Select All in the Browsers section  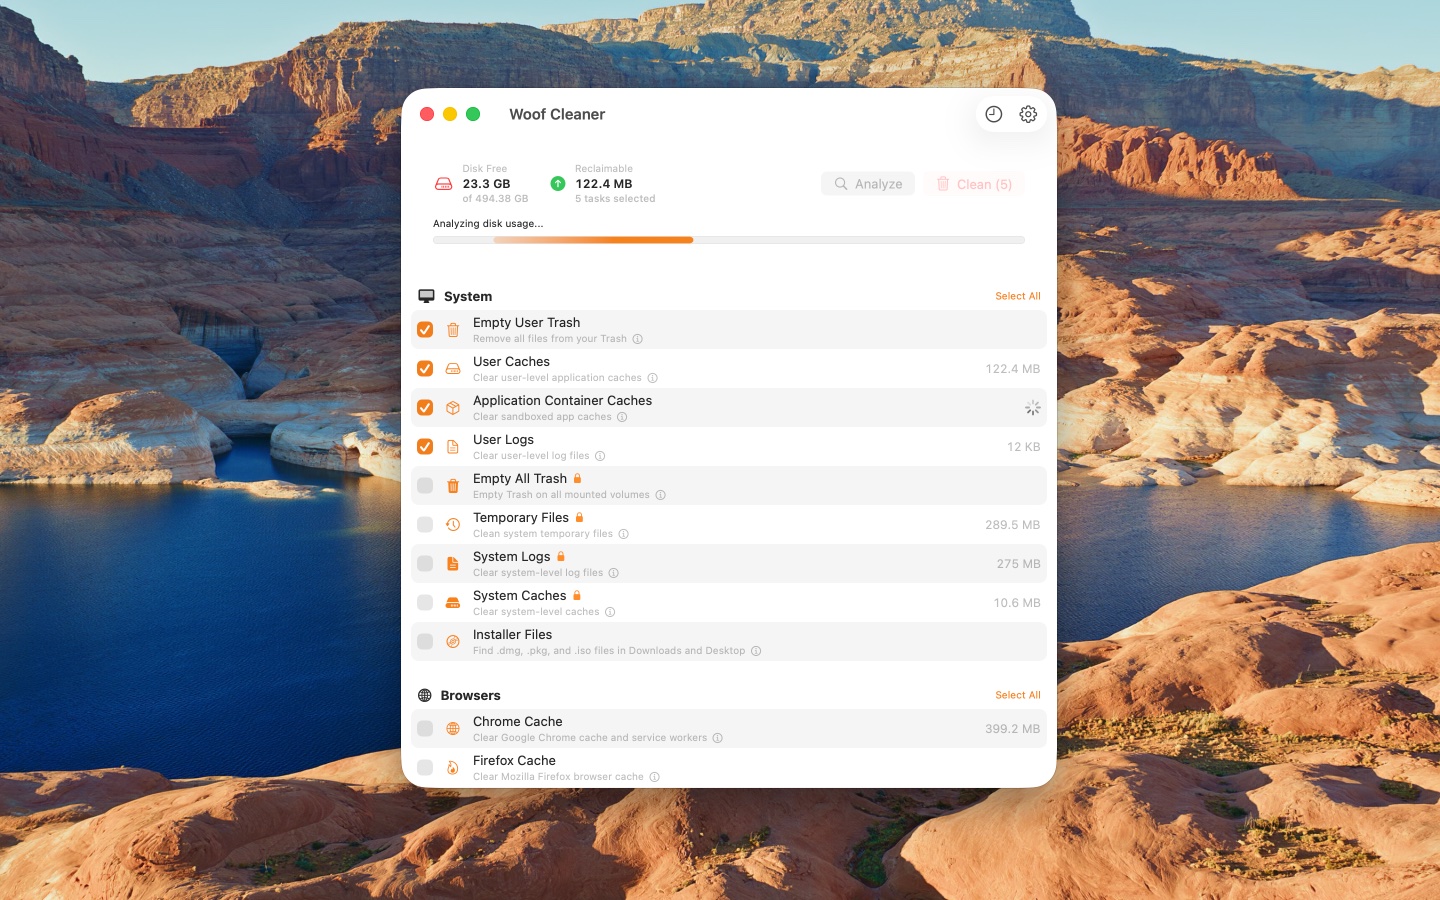1018,695
